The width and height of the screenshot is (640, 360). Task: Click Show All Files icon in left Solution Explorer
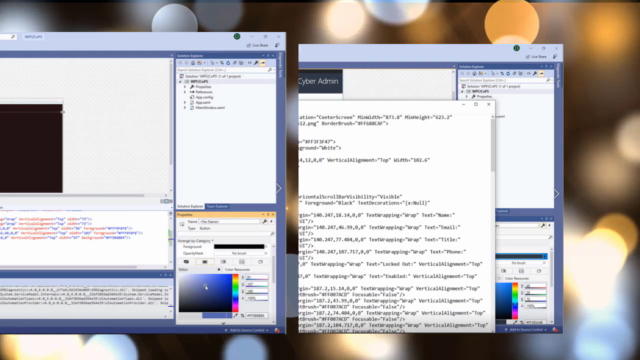click(x=241, y=63)
